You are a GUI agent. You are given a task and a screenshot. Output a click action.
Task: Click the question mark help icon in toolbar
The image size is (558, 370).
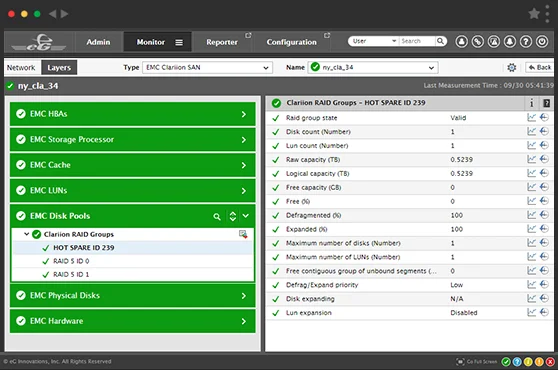[x=526, y=42]
